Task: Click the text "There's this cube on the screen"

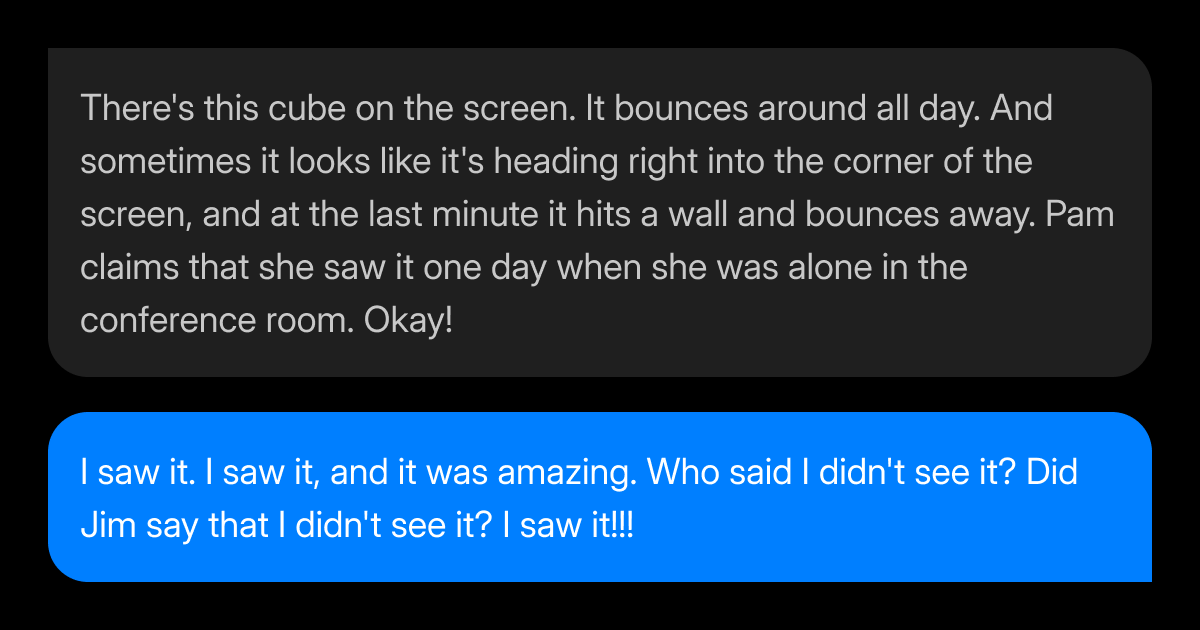Action: 326,108
